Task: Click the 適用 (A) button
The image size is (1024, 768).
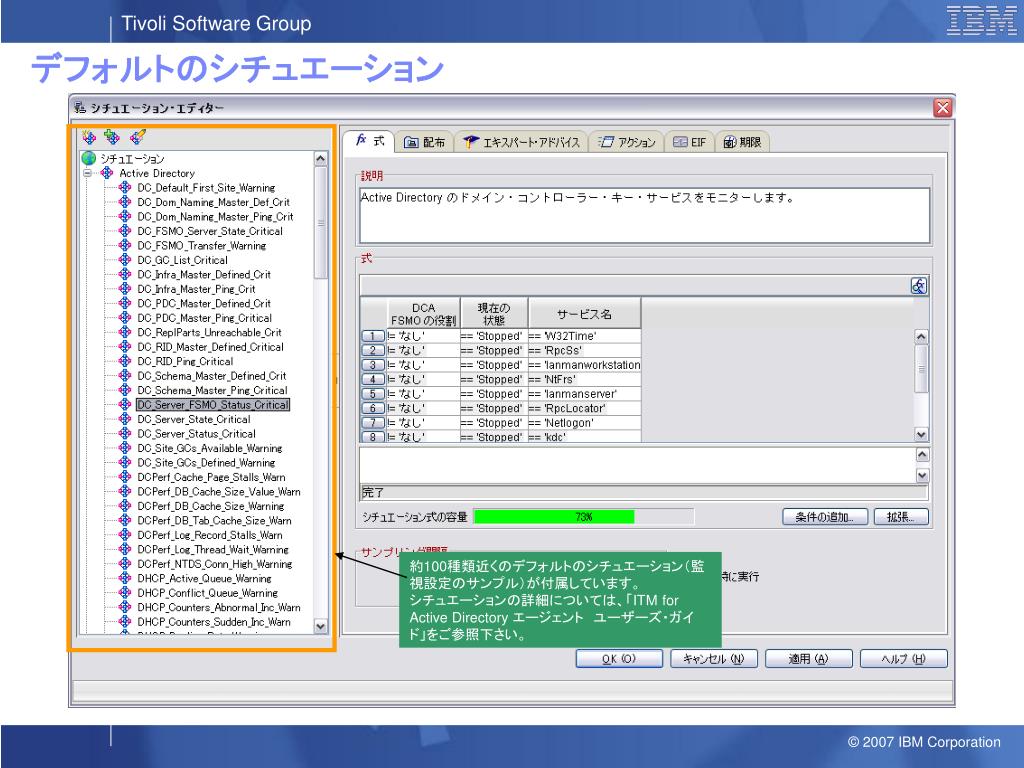Action: 808,659
